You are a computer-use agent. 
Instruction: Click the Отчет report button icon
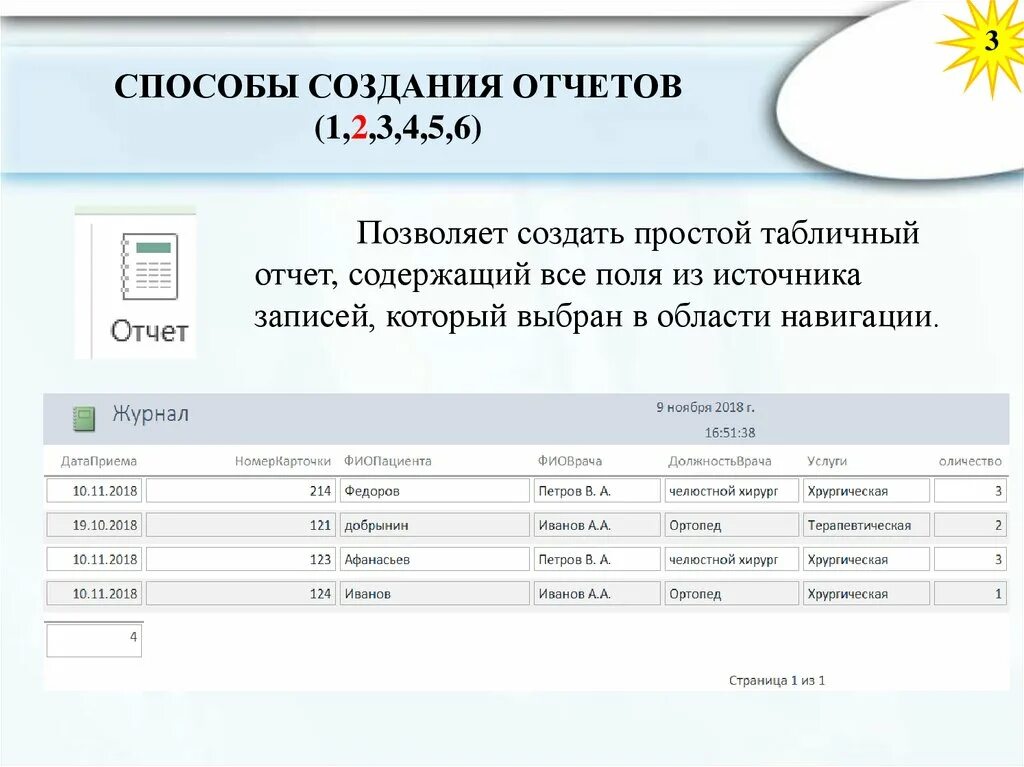point(150,267)
